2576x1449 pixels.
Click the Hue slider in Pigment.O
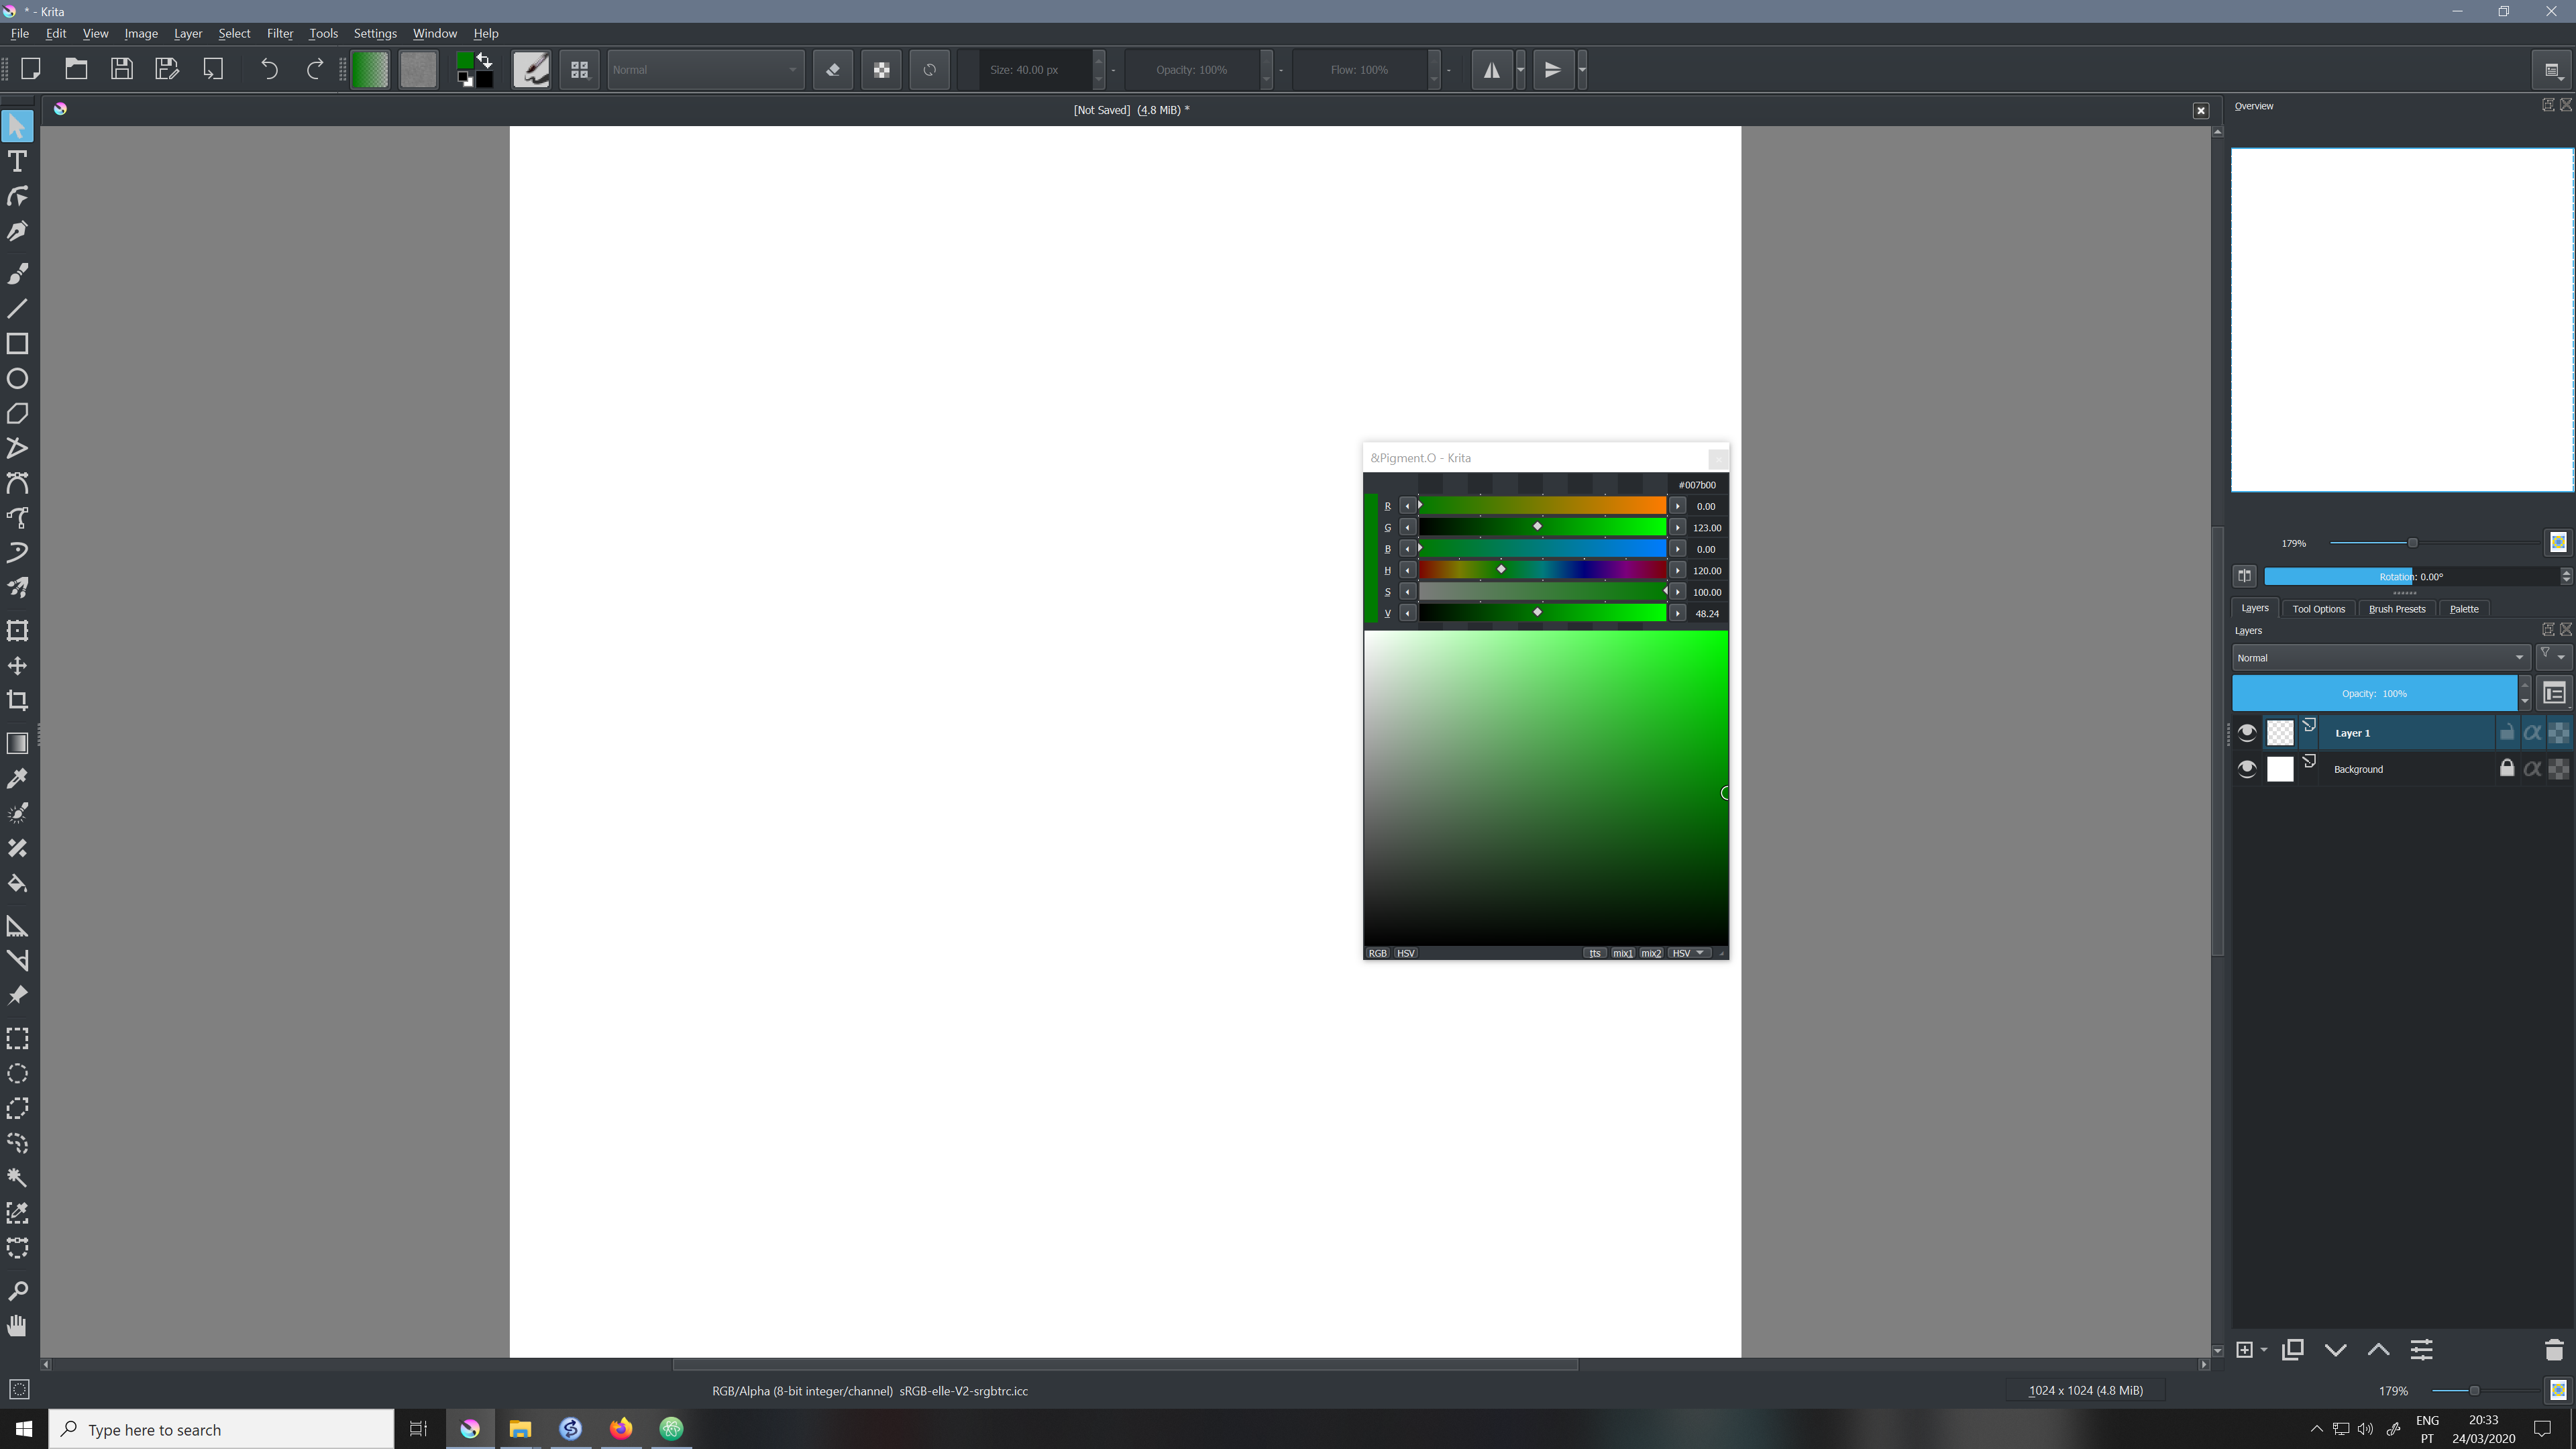pos(1542,570)
